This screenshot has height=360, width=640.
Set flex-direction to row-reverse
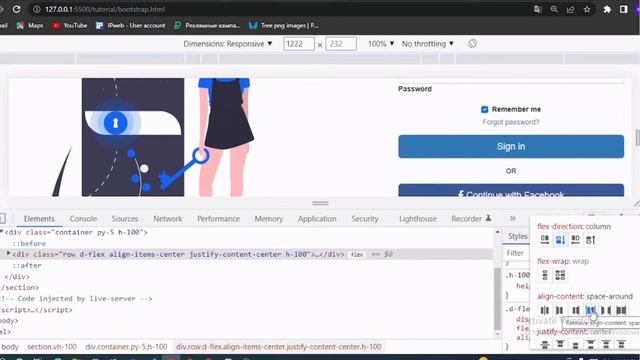(575, 240)
